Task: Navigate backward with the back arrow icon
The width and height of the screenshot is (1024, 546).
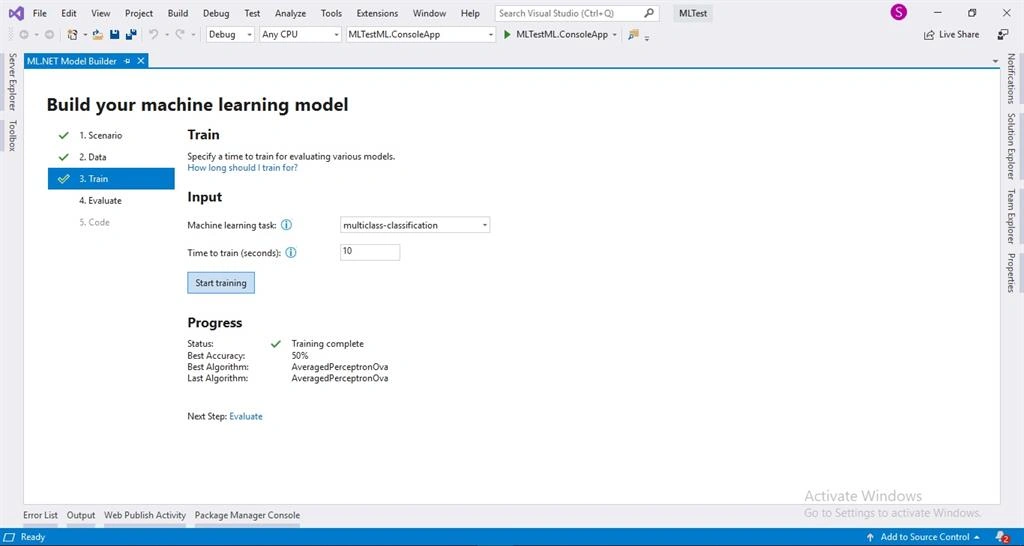Action: click(x=24, y=35)
